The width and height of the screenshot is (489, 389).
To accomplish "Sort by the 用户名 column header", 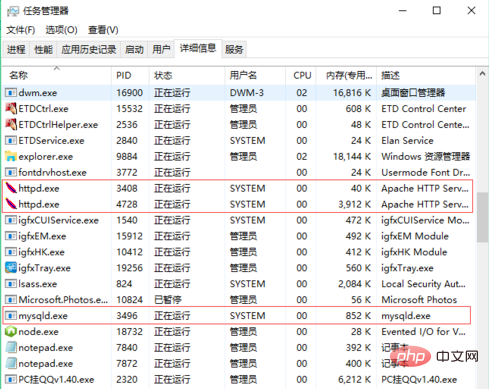I will tap(255, 76).
